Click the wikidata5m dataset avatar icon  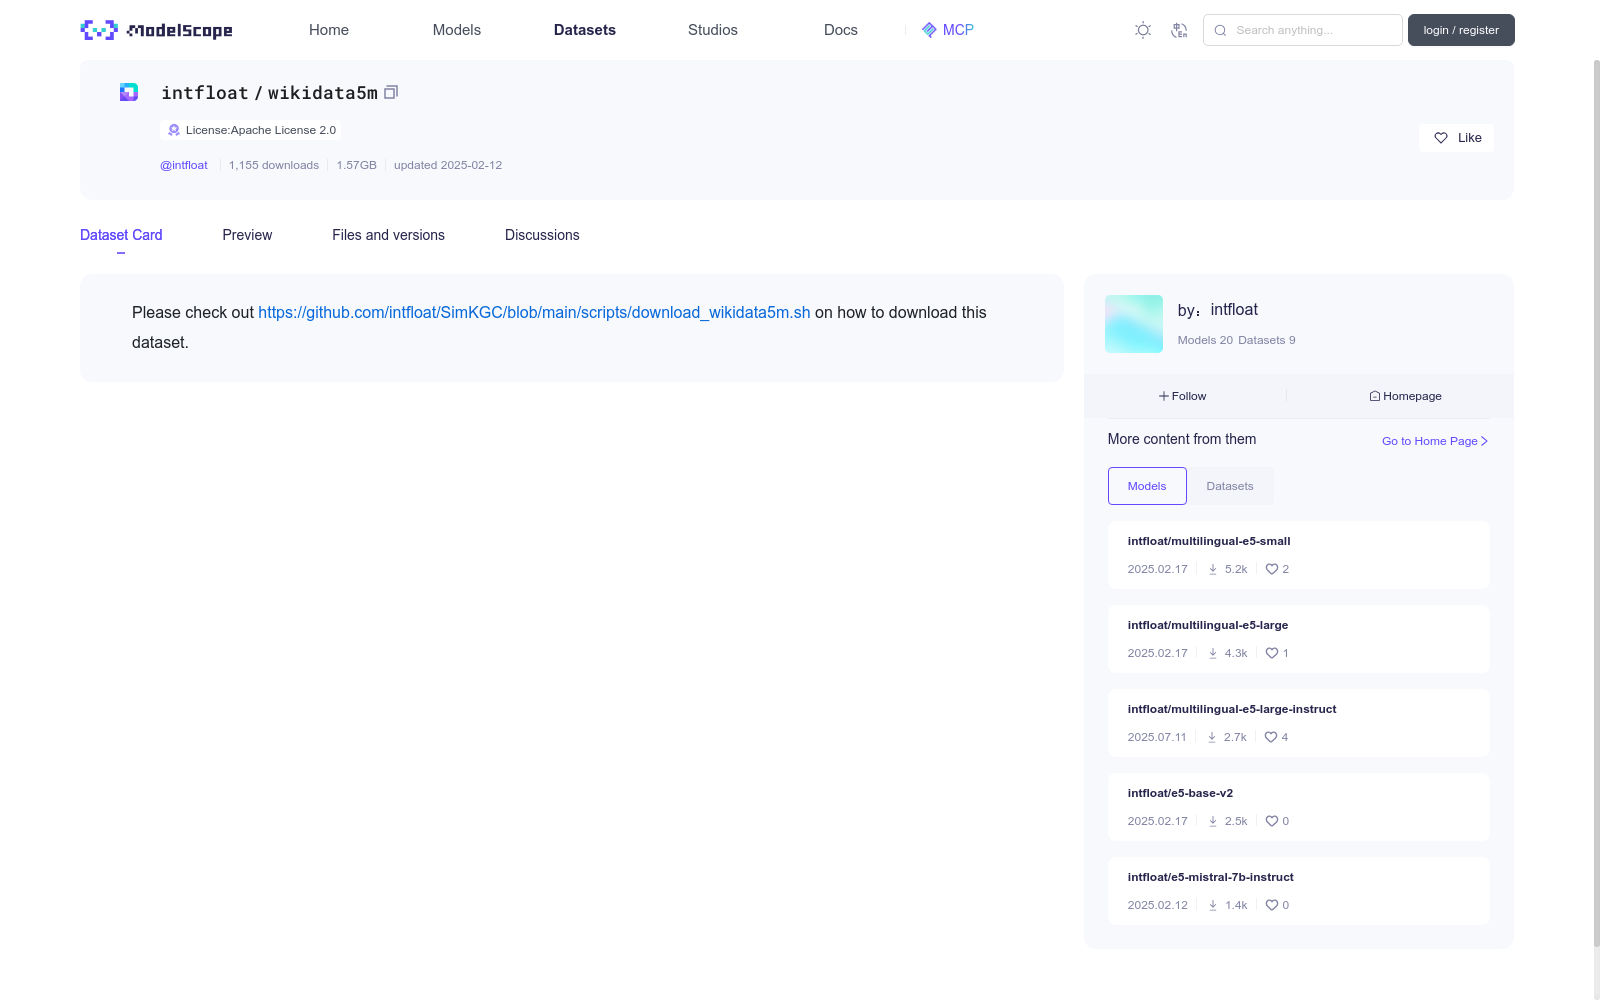129,92
